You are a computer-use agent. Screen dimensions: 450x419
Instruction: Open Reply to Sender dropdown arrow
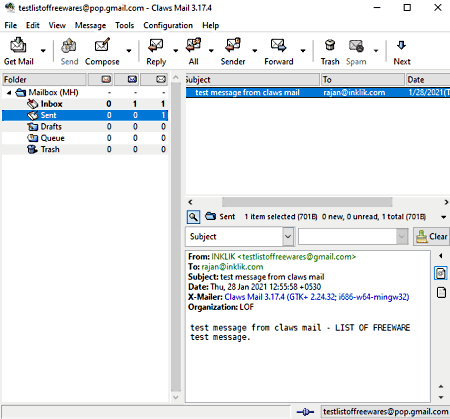click(x=255, y=51)
